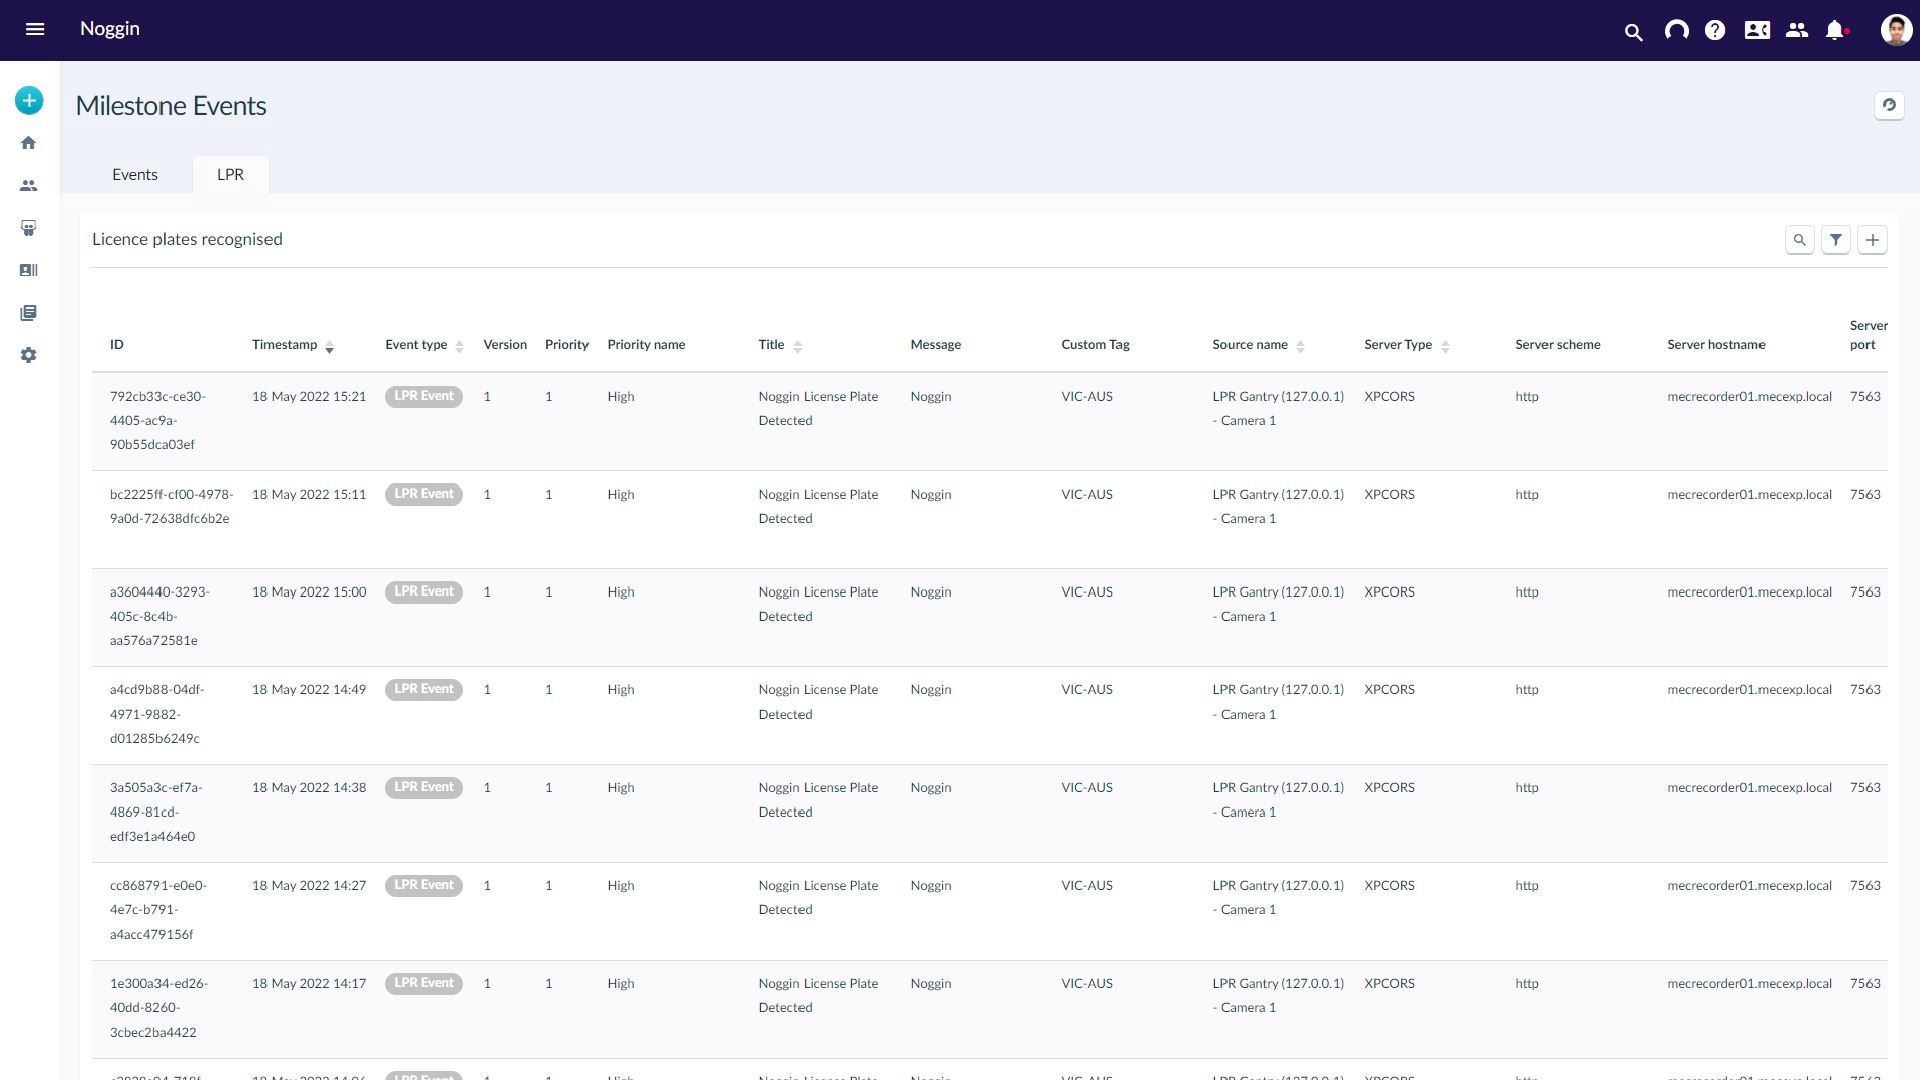Viewport: 1920px width, 1080px height.
Task: Select timestamp 18 May 2022 14:27
Action: pyautogui.click(x=309, y=886)
